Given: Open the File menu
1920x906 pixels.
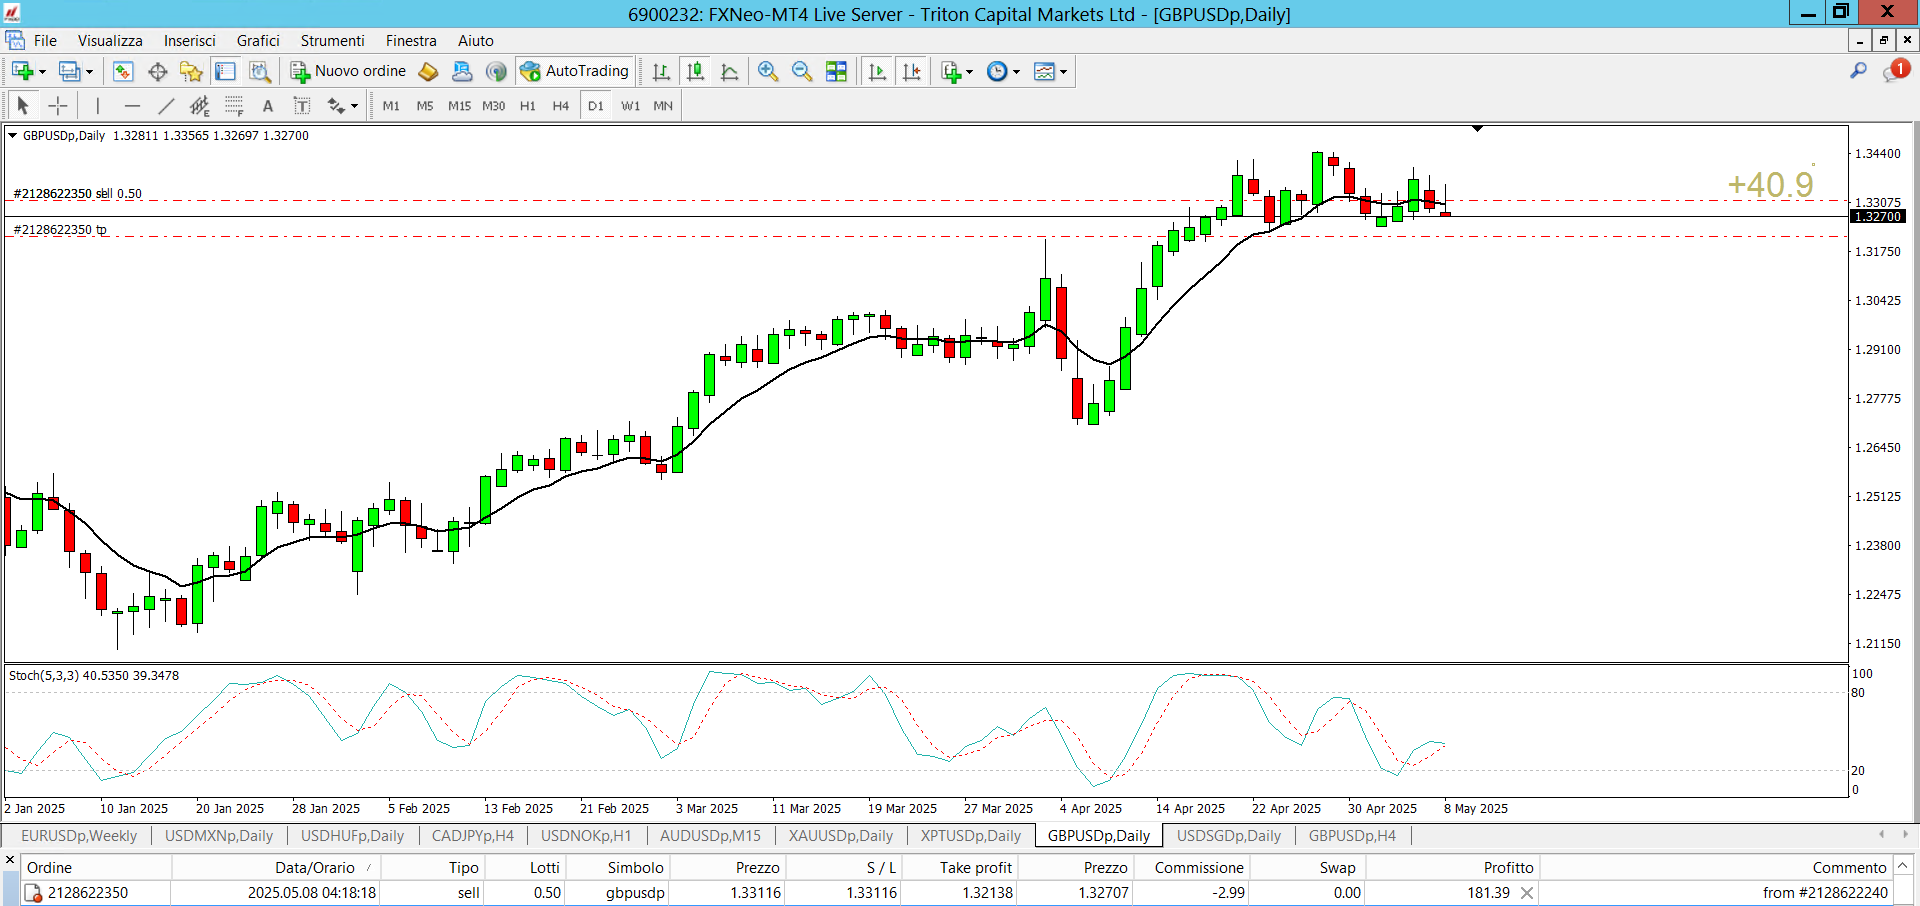Looking at the screenshot, I should (45, 41).
